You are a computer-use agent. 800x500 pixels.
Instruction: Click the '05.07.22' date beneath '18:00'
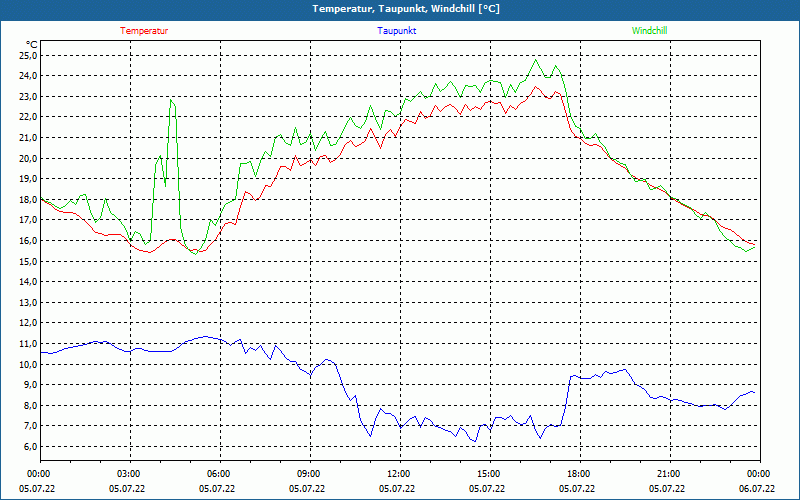[x=577, y=488]
